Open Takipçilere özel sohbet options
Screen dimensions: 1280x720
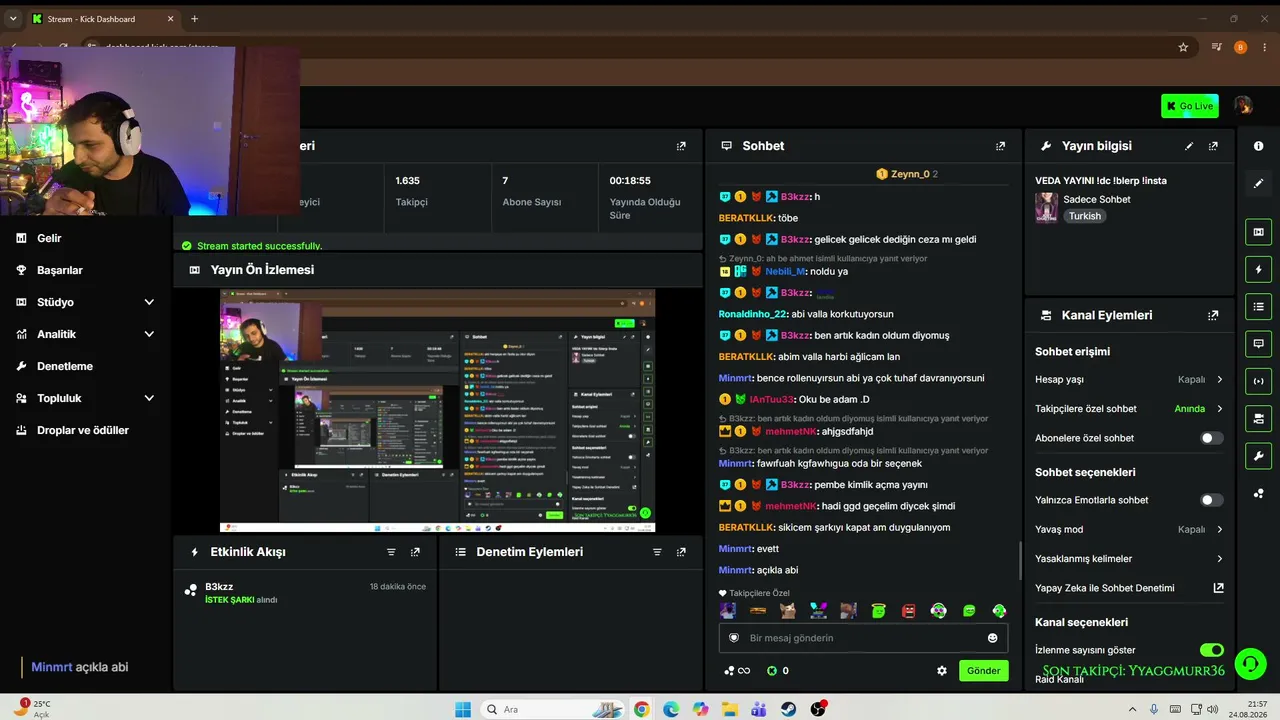click(1129, 408)
